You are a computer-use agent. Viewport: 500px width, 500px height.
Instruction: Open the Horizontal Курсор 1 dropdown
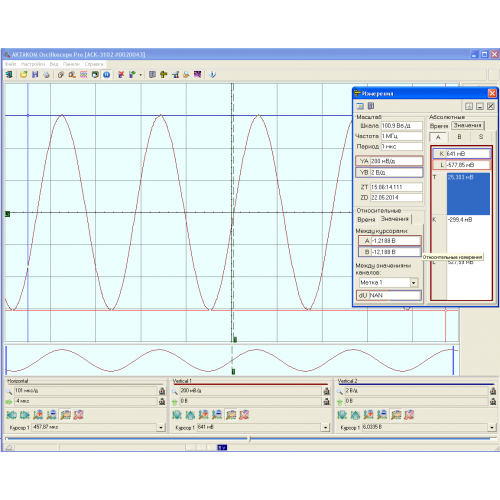[x=161, y=427]
